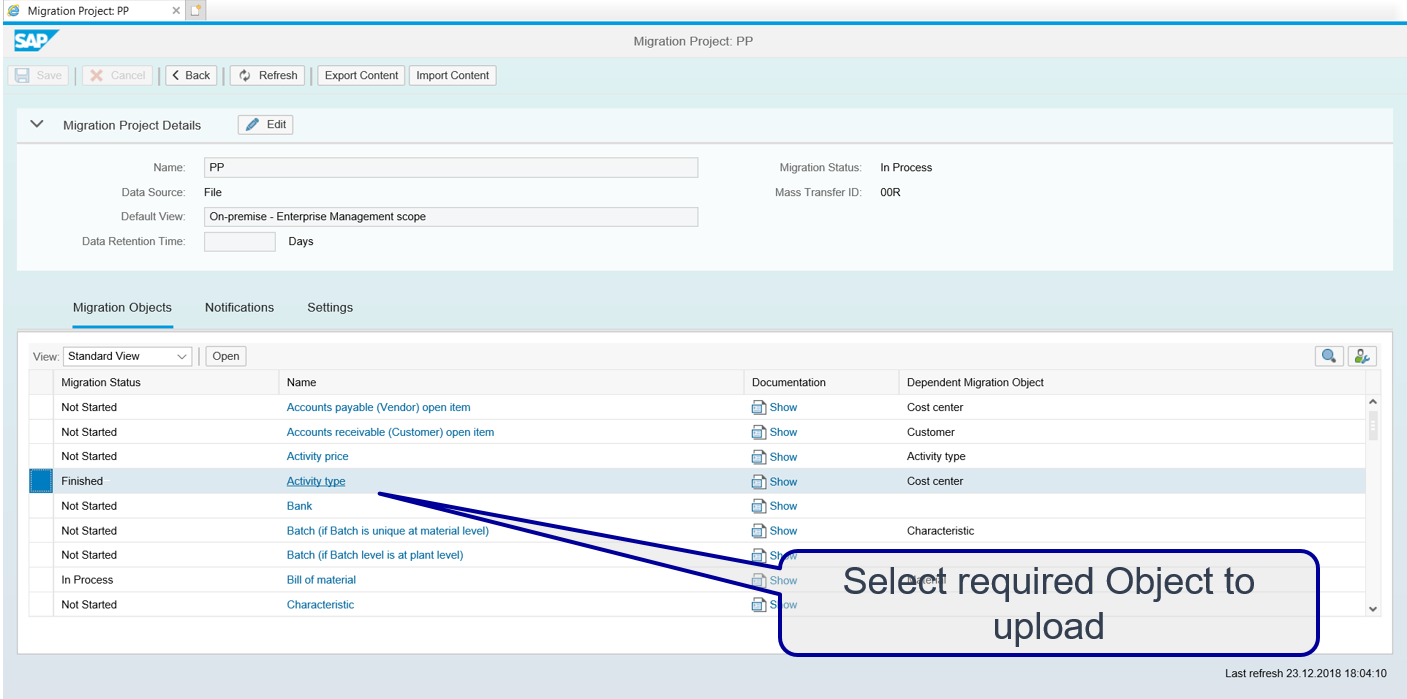Click the SAP logo
This screenshot has height=699, width=1407.
36,41
